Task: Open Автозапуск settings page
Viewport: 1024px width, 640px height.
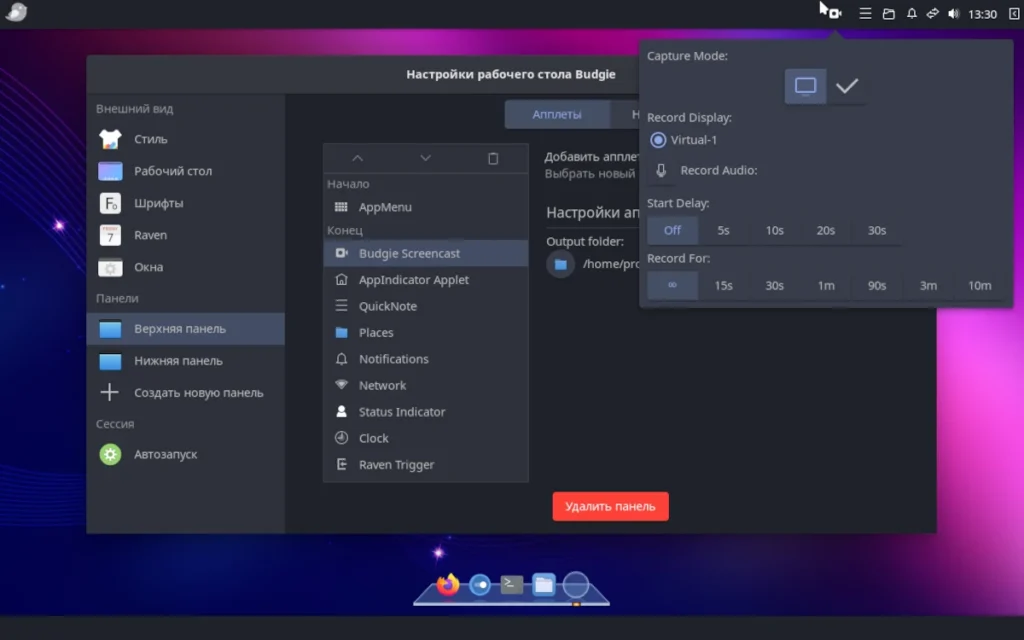Action: coord(185,455)
